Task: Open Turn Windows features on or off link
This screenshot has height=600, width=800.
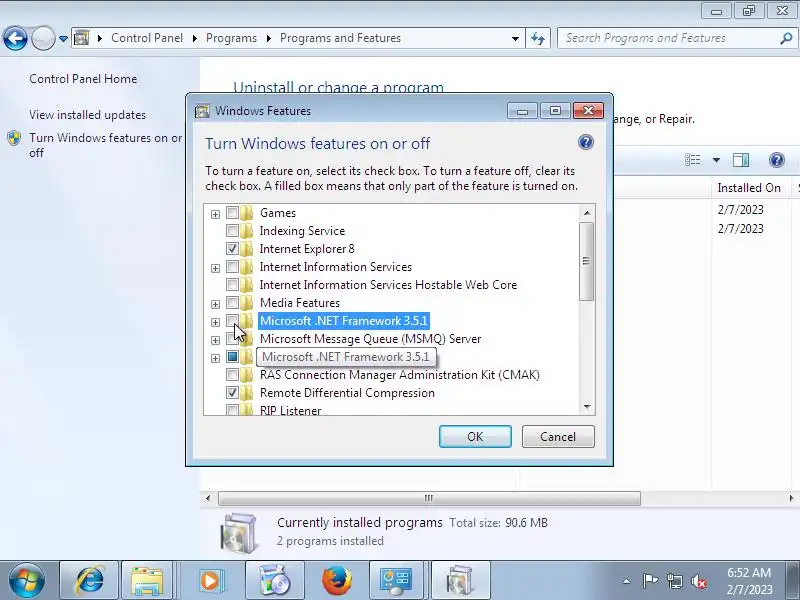Action: point(105,145)
